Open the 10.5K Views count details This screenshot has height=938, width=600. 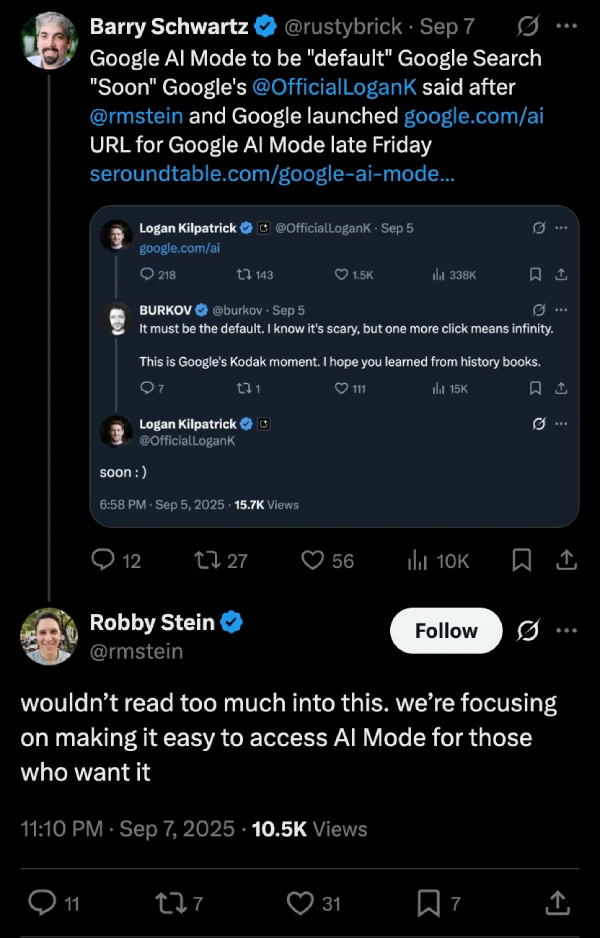click(309, 829)
